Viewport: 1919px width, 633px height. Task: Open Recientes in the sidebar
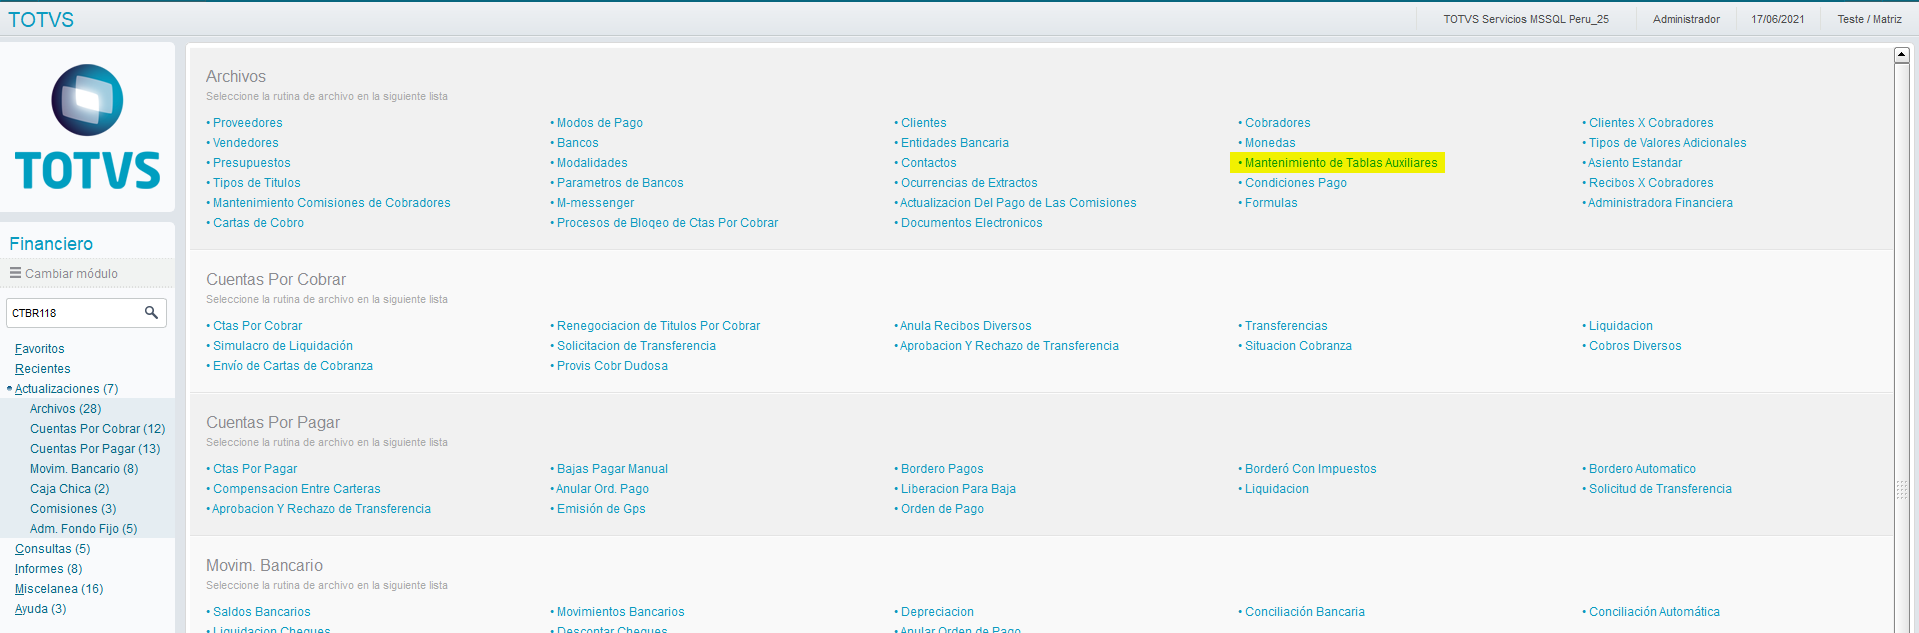[43, 369]
